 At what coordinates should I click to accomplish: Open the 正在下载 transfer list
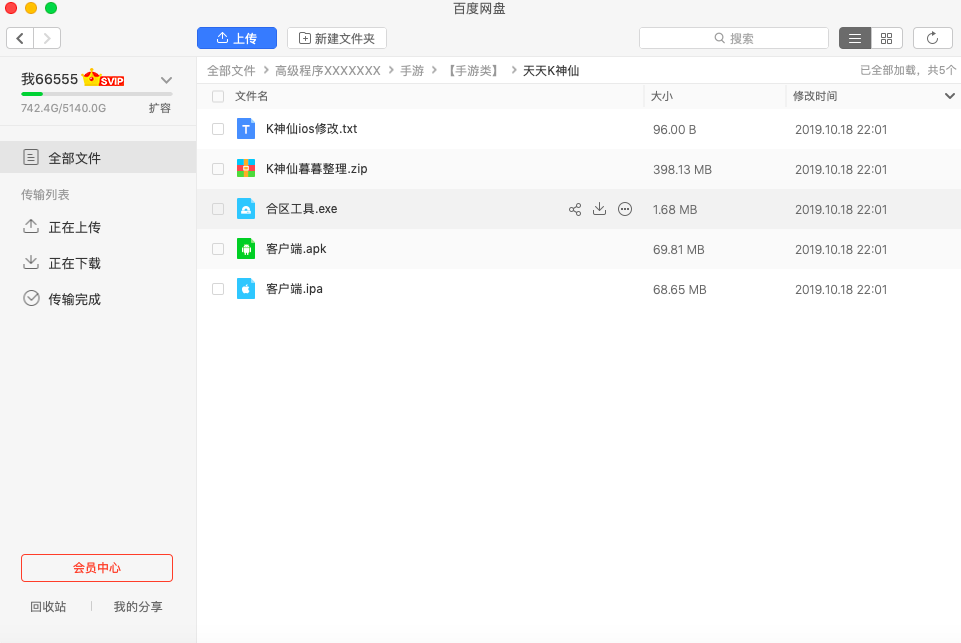click(74, 263)
